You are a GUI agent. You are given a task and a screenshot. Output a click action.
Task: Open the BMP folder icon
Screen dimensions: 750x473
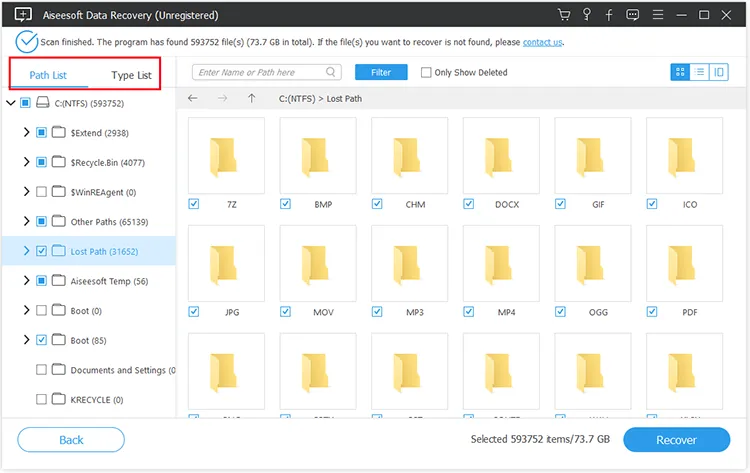318,155
